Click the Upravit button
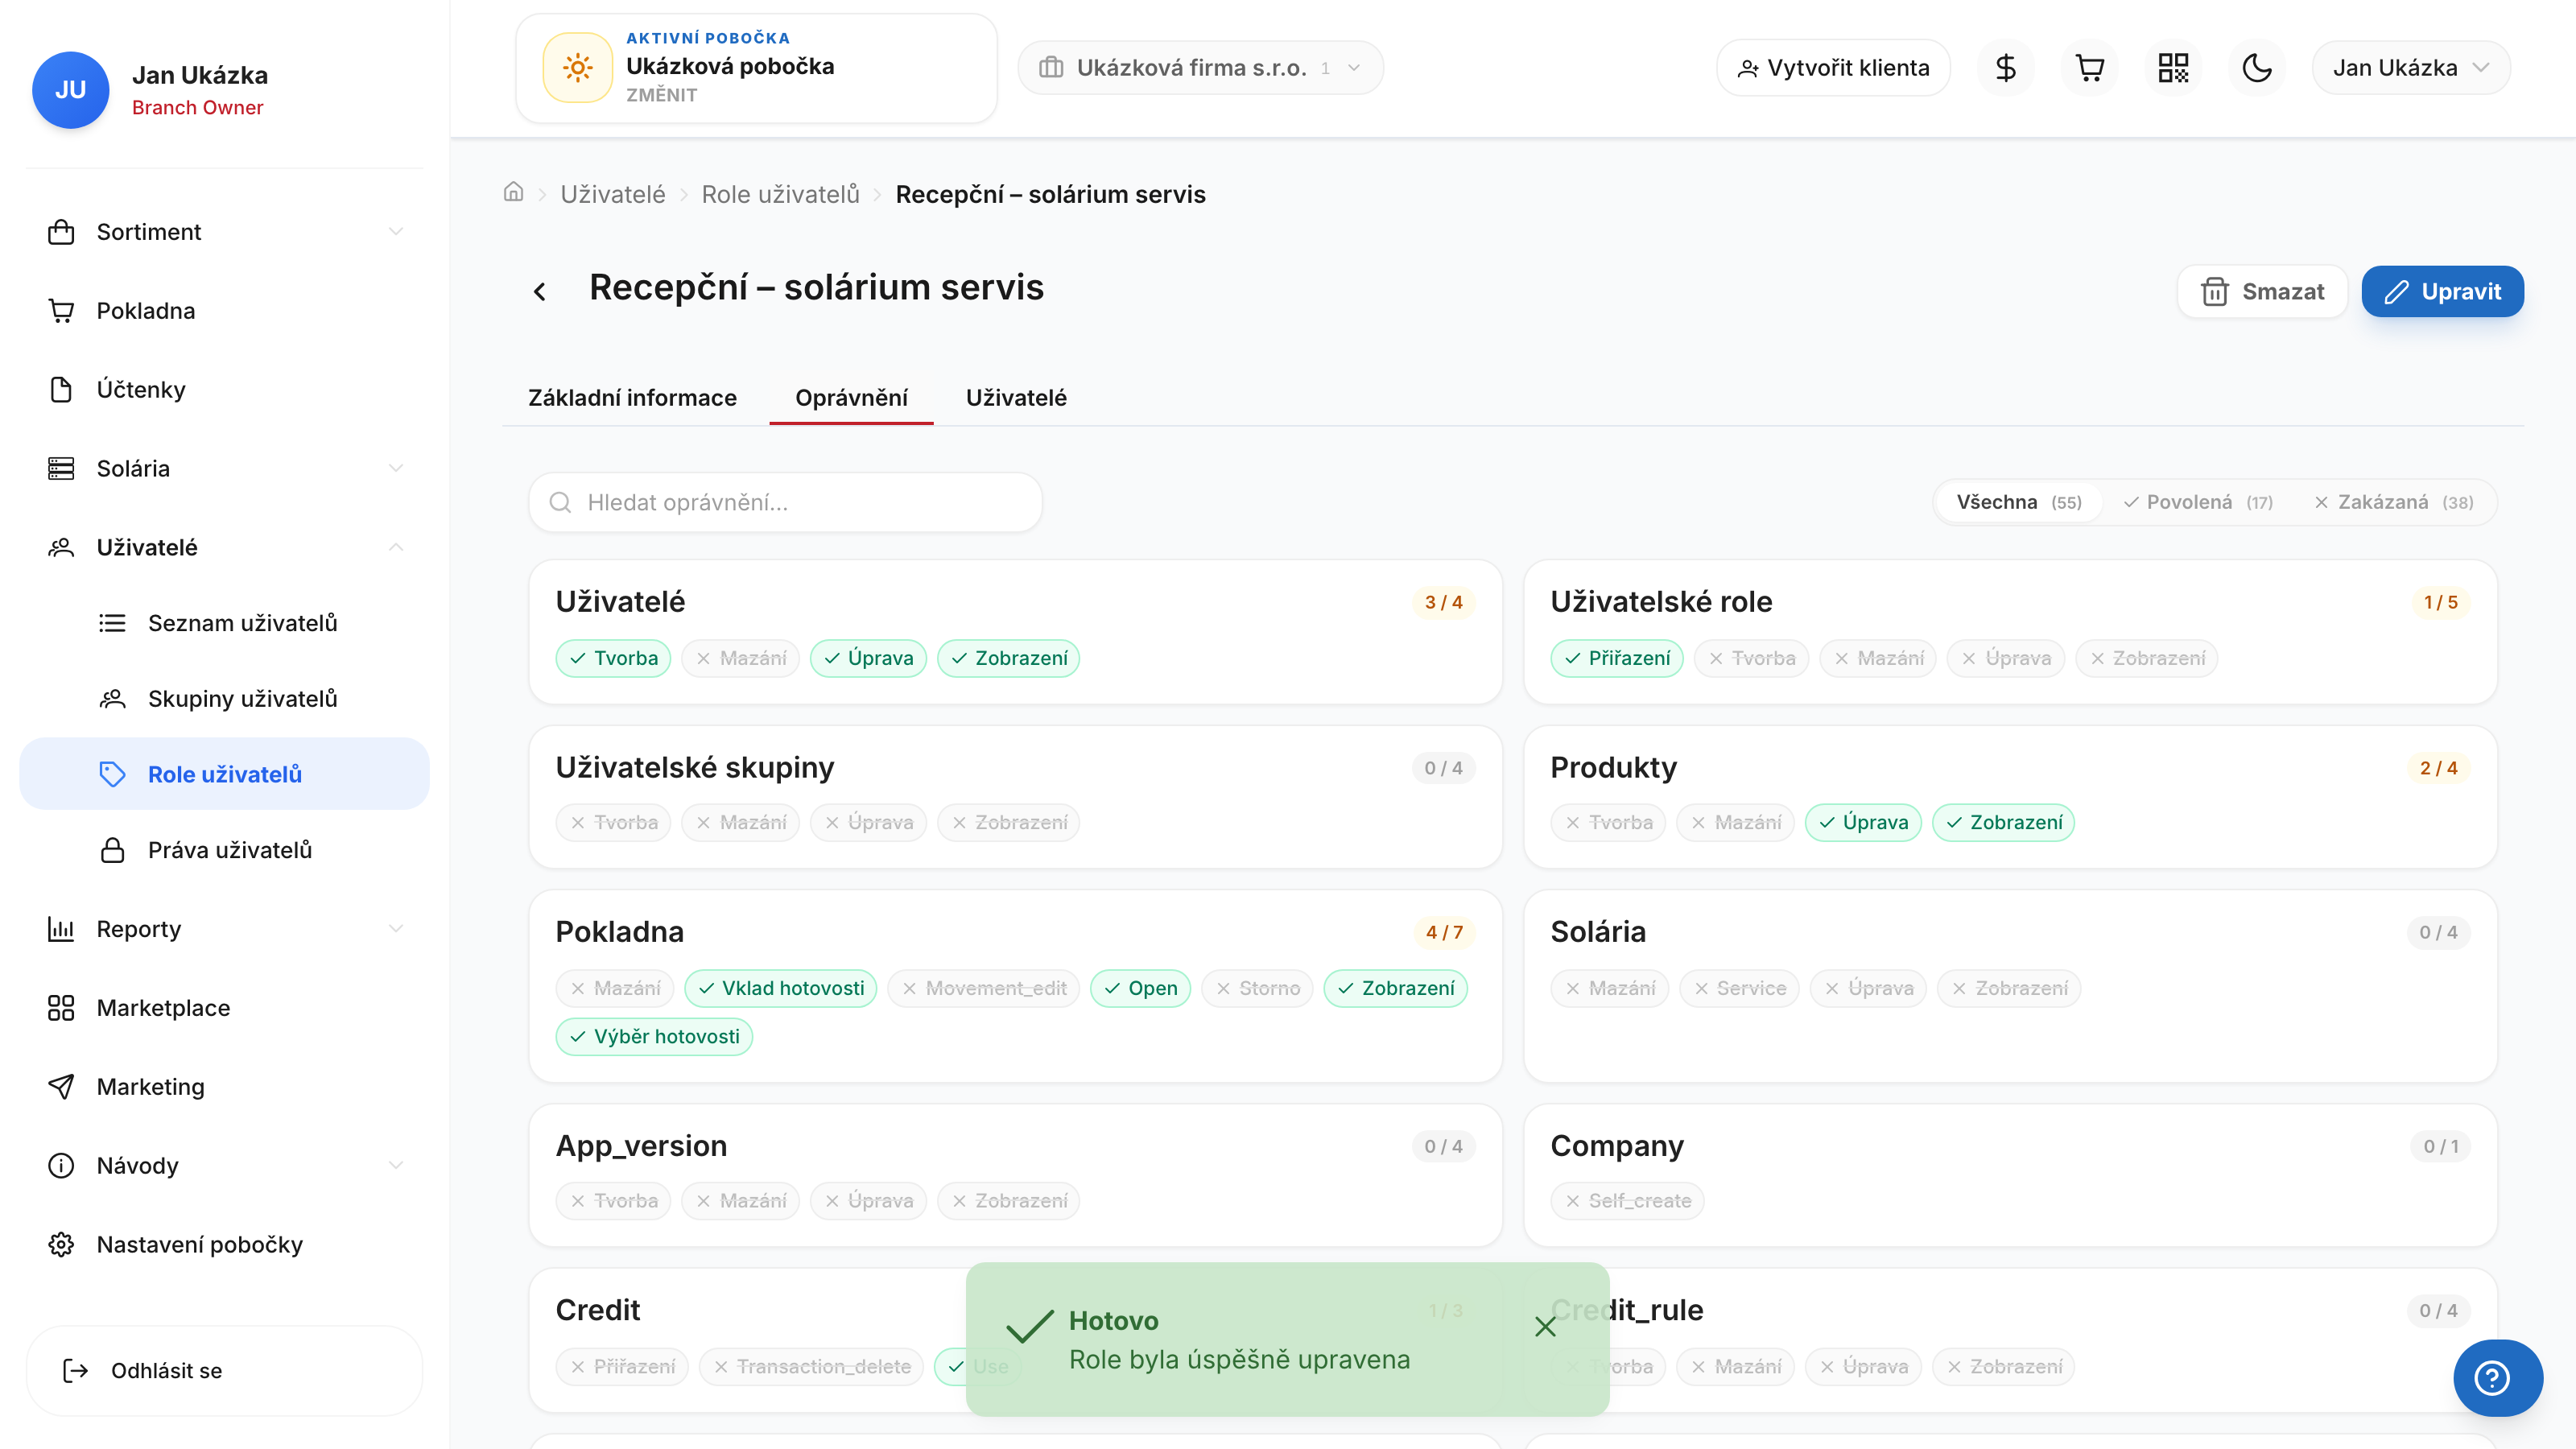Viewport: 2576px width, 1449px height. 2442,291
